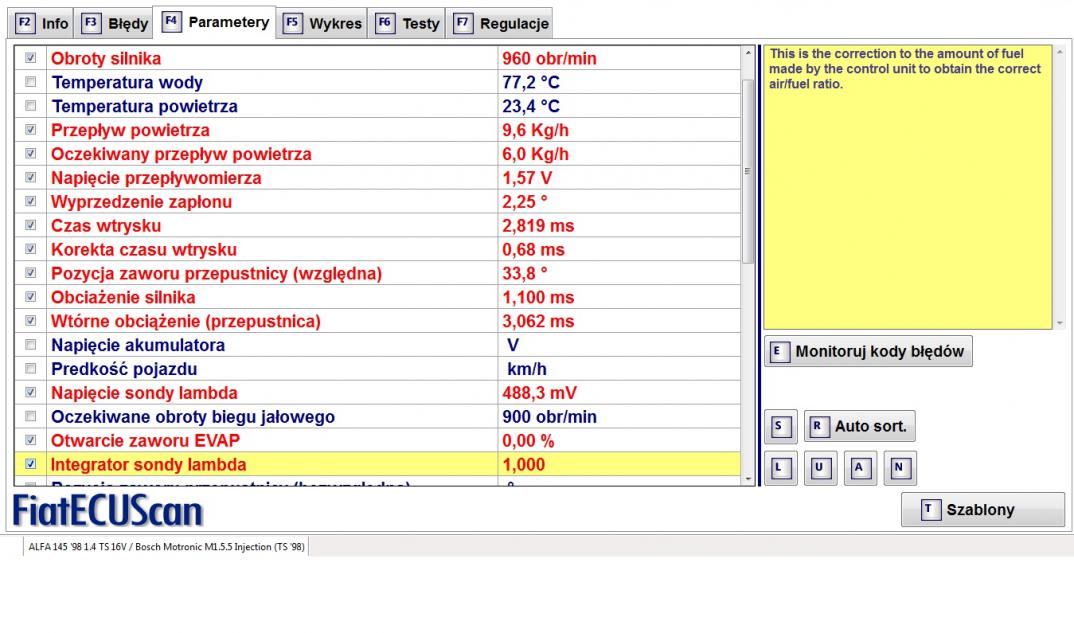The height and width of the screenshot is (633, 1074).
Task: Click description panel scroll up arrow
Action: (1060, 52)
